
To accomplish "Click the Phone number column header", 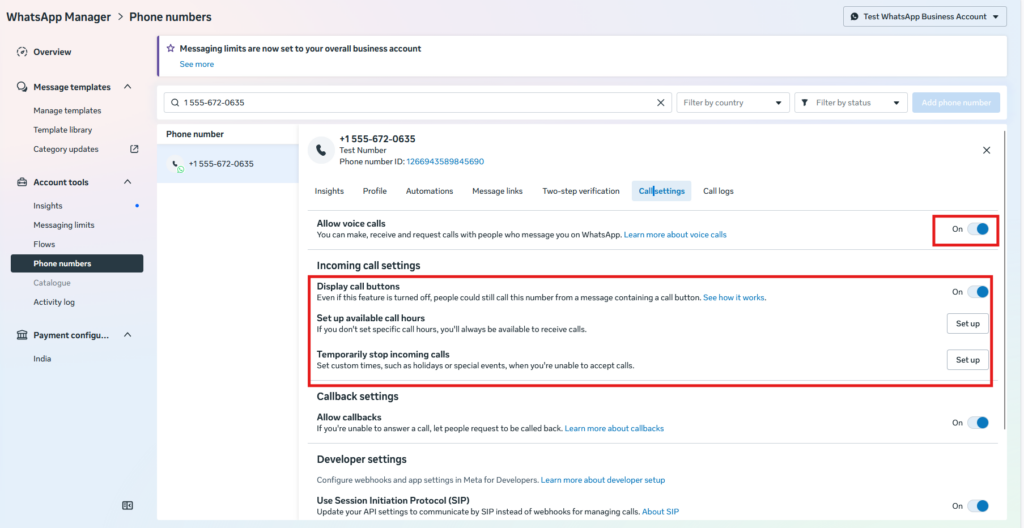I will point(195,134).
